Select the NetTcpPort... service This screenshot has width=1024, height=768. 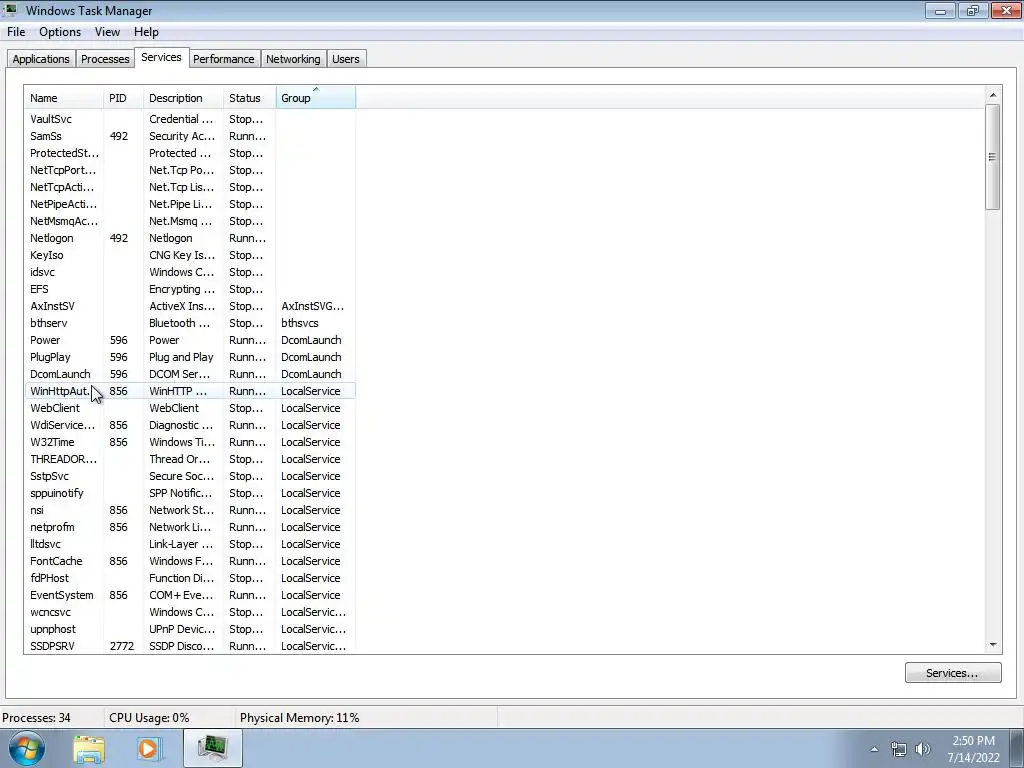(63, 170)
